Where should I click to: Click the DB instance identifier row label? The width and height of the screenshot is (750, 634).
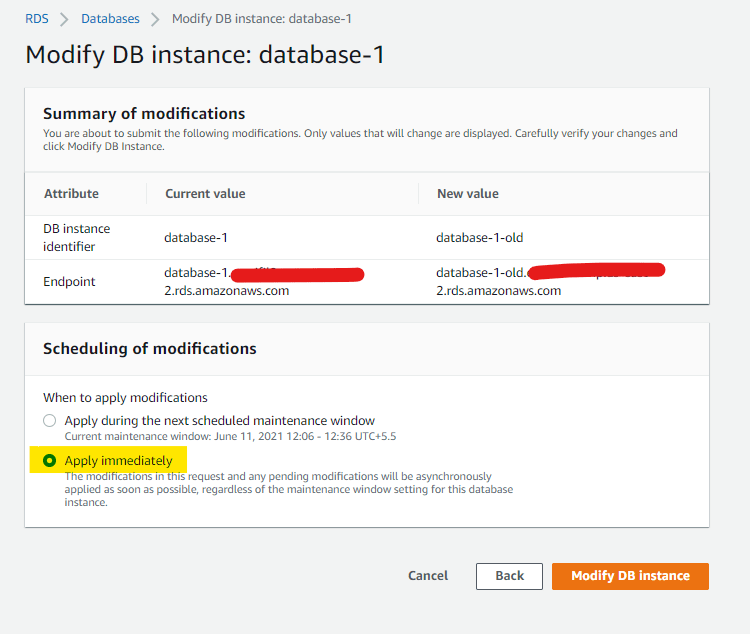[x=77, y=237]
